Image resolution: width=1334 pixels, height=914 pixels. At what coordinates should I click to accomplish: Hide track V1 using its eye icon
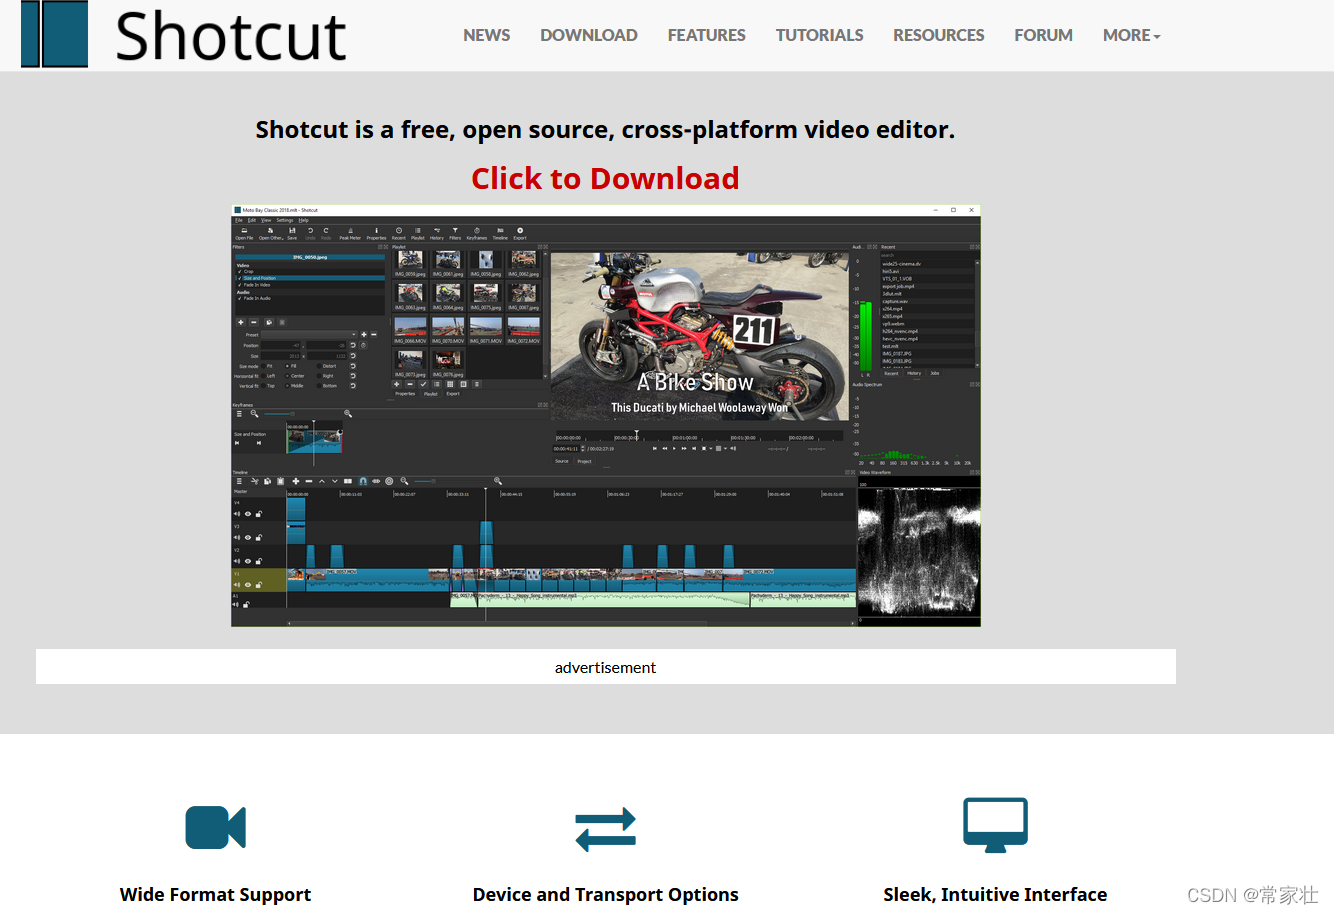pyautogui.click(x=248, y=585)
